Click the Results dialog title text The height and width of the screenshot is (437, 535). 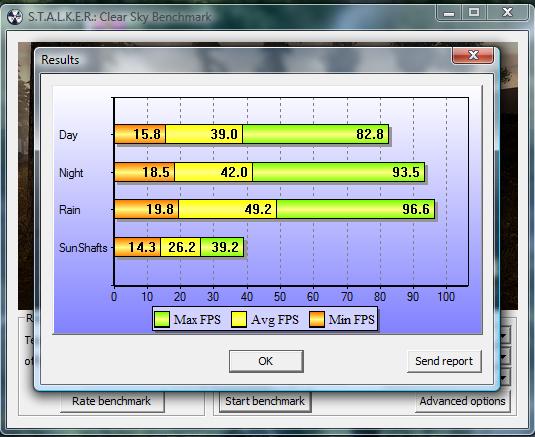pyautogui.click(x=60, y=60)
